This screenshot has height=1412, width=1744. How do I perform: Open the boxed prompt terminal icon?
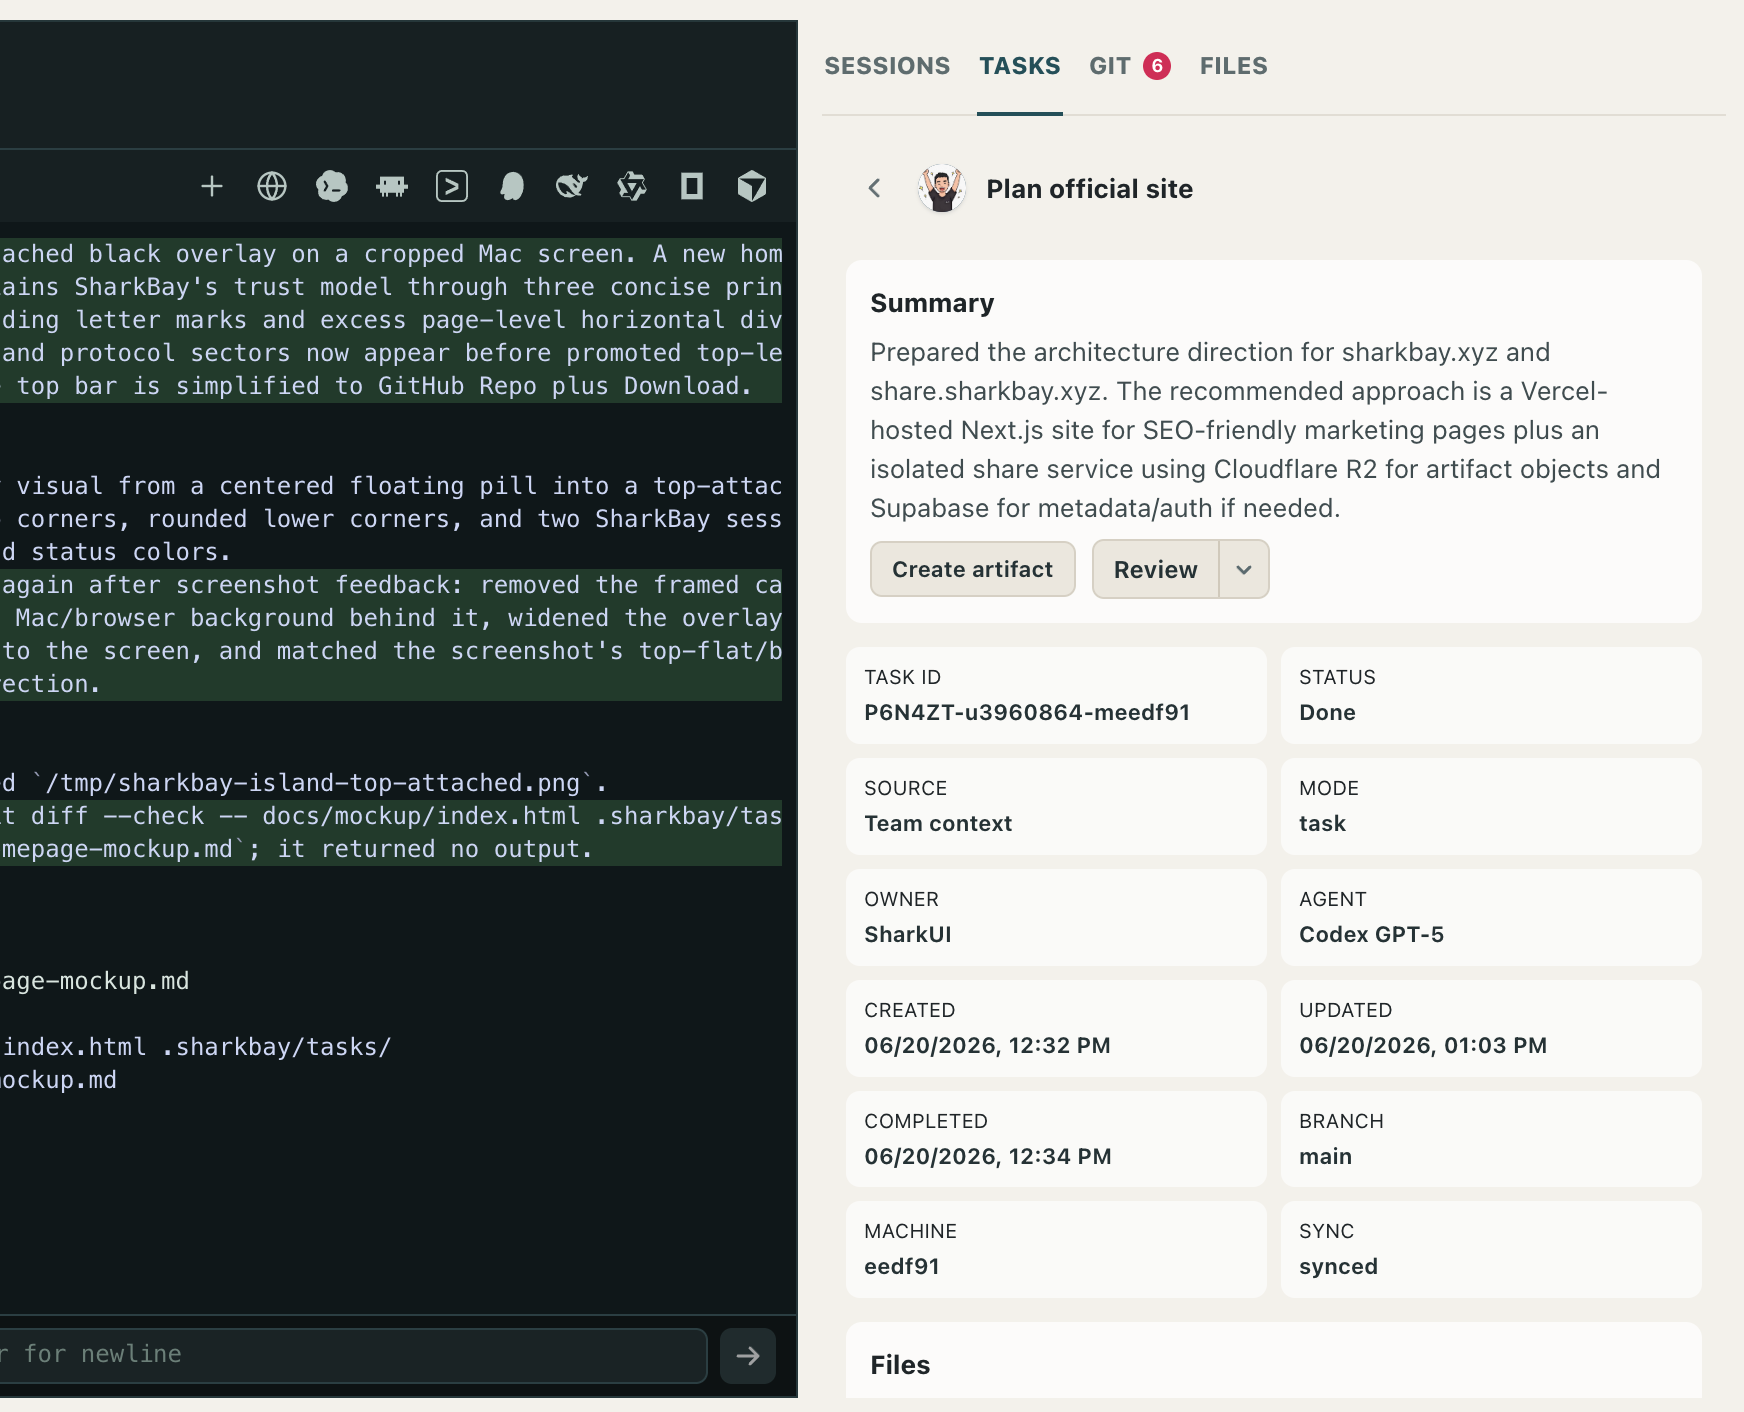click(x=452, y=186)
